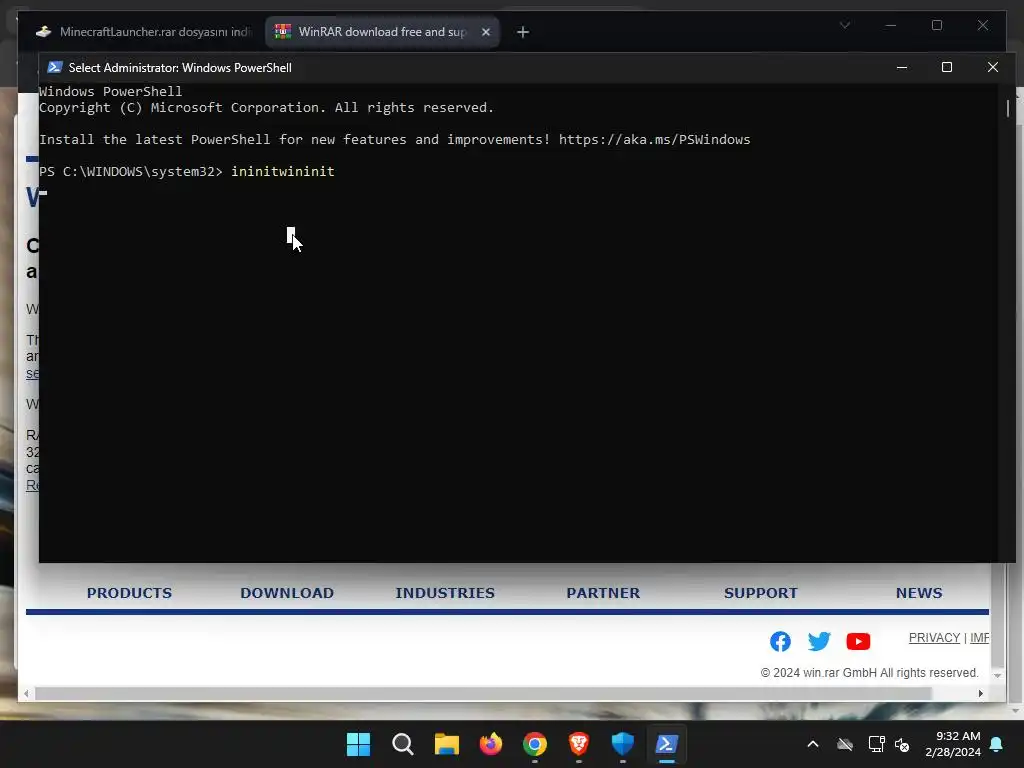Screen dimensions: 1024x768
Task: Click muted volume tray icon
Action: [x=903, y=744]
